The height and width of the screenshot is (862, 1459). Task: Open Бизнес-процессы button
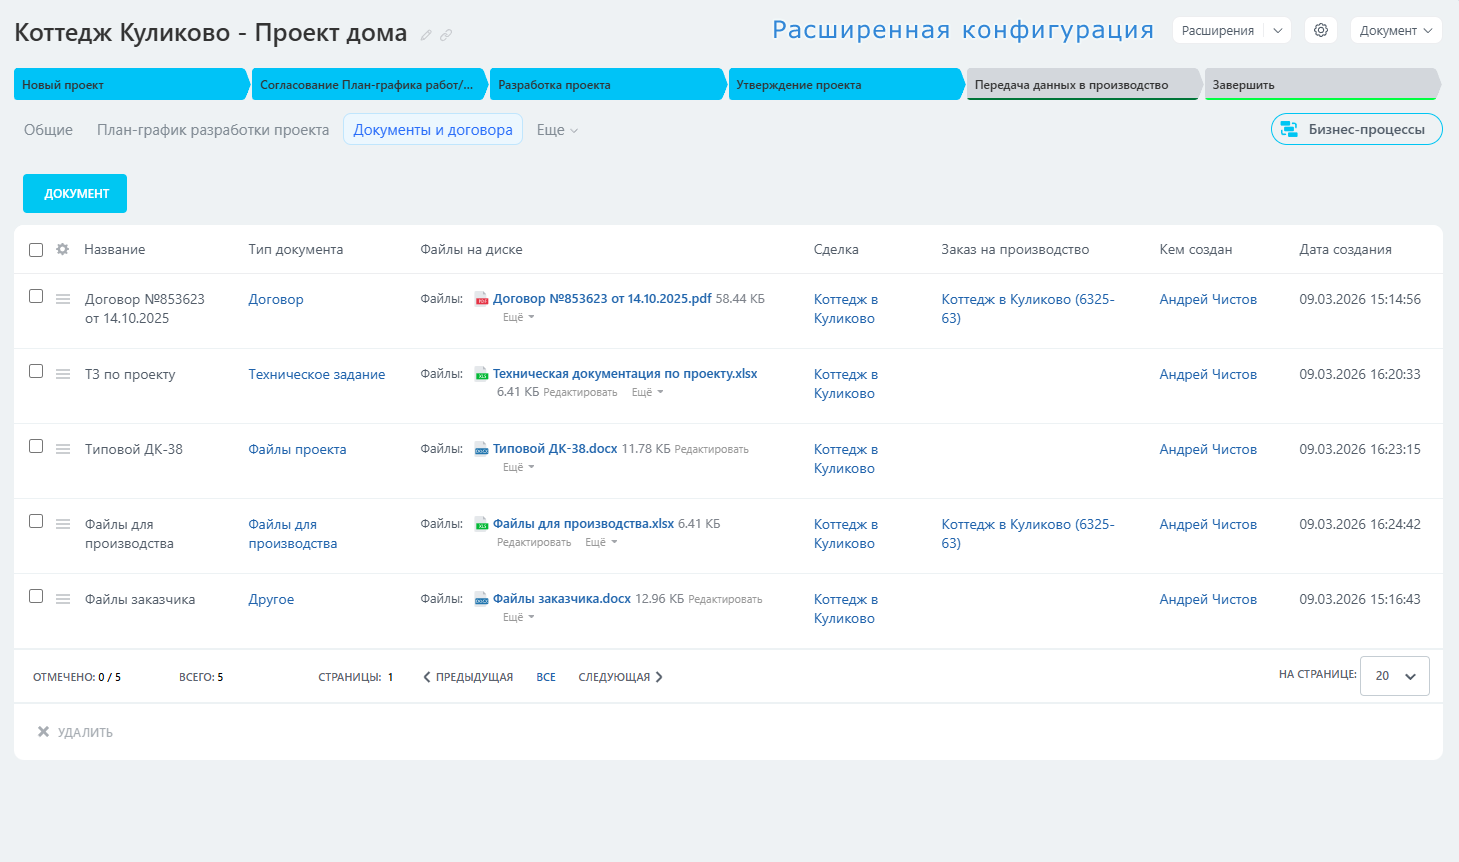tap(1356, 129)
